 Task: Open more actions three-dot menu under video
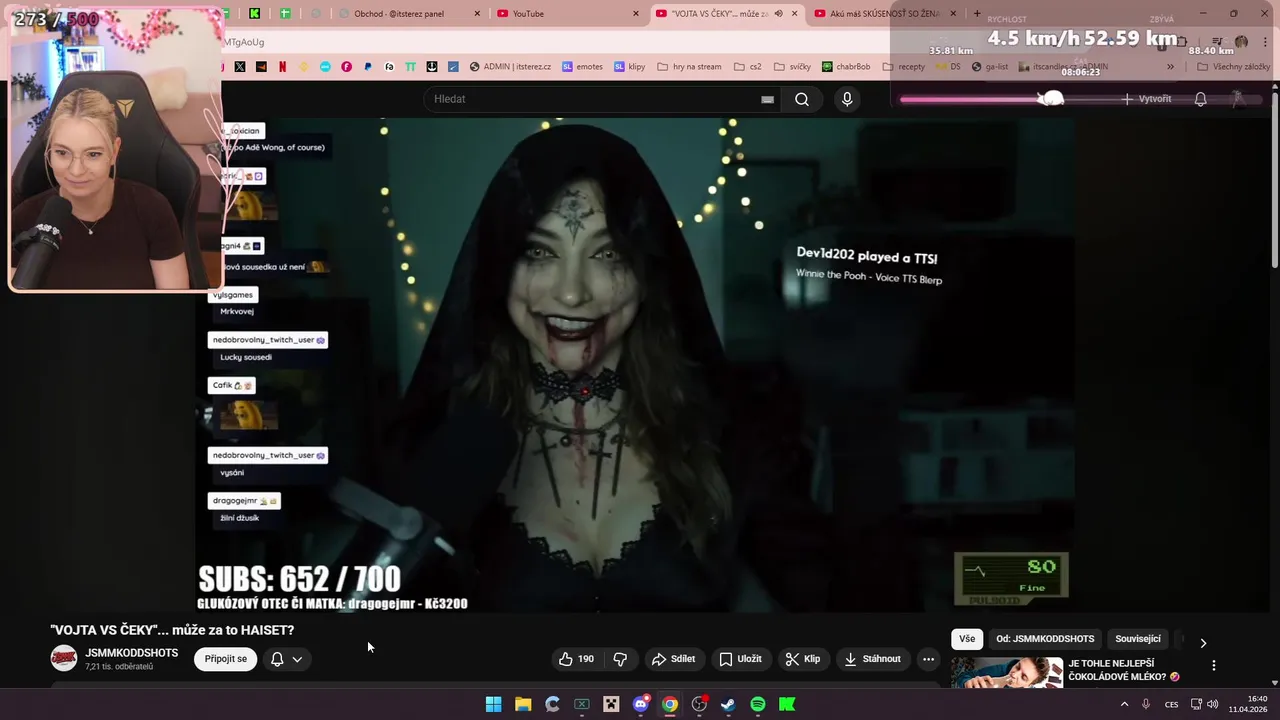(928, 659)
